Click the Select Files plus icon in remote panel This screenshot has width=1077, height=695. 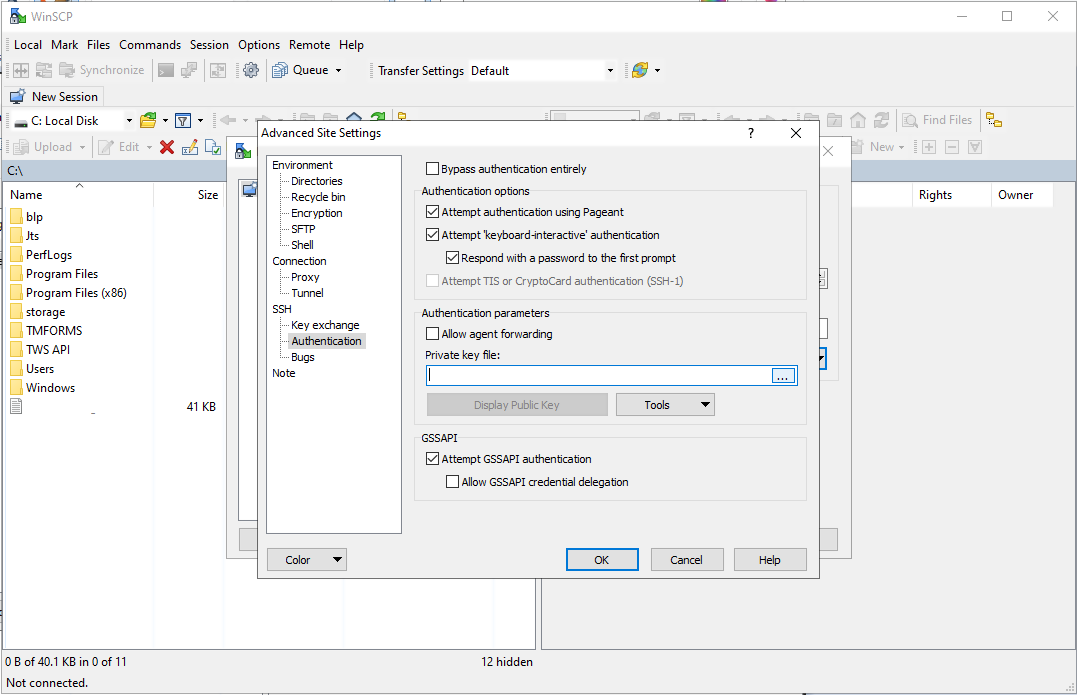point(929,147)
